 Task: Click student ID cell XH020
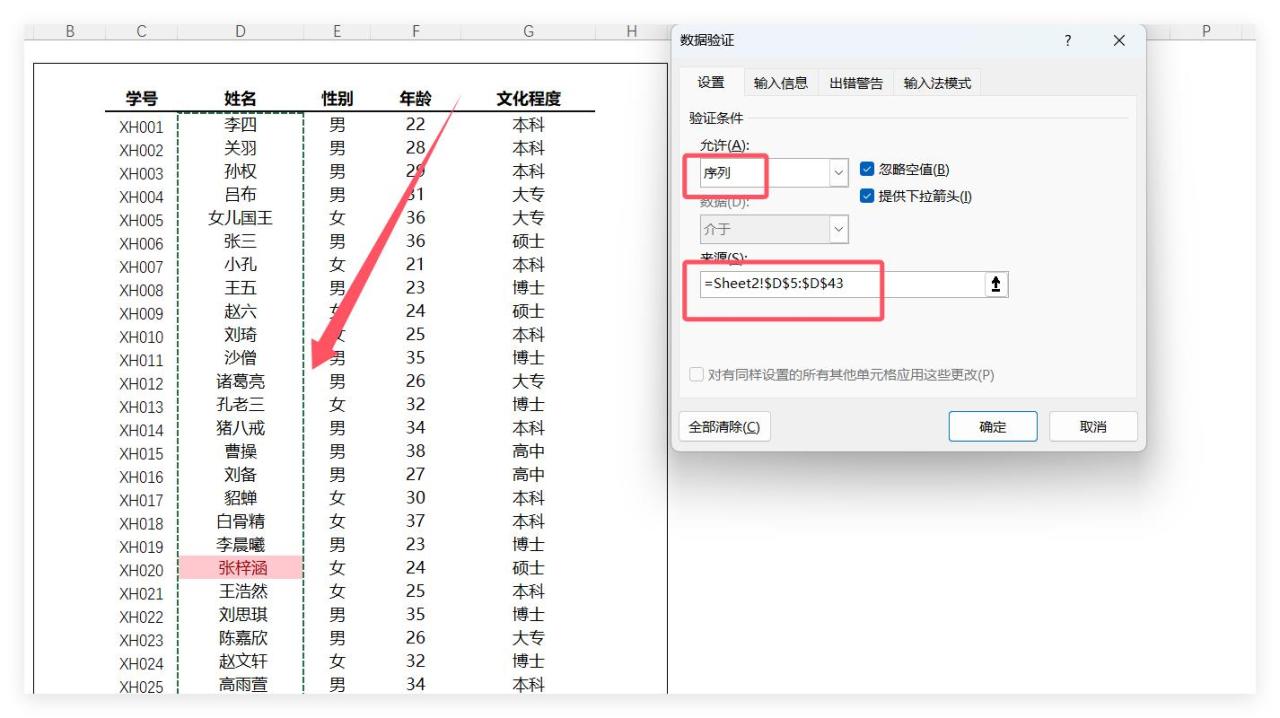click(141, 570)
